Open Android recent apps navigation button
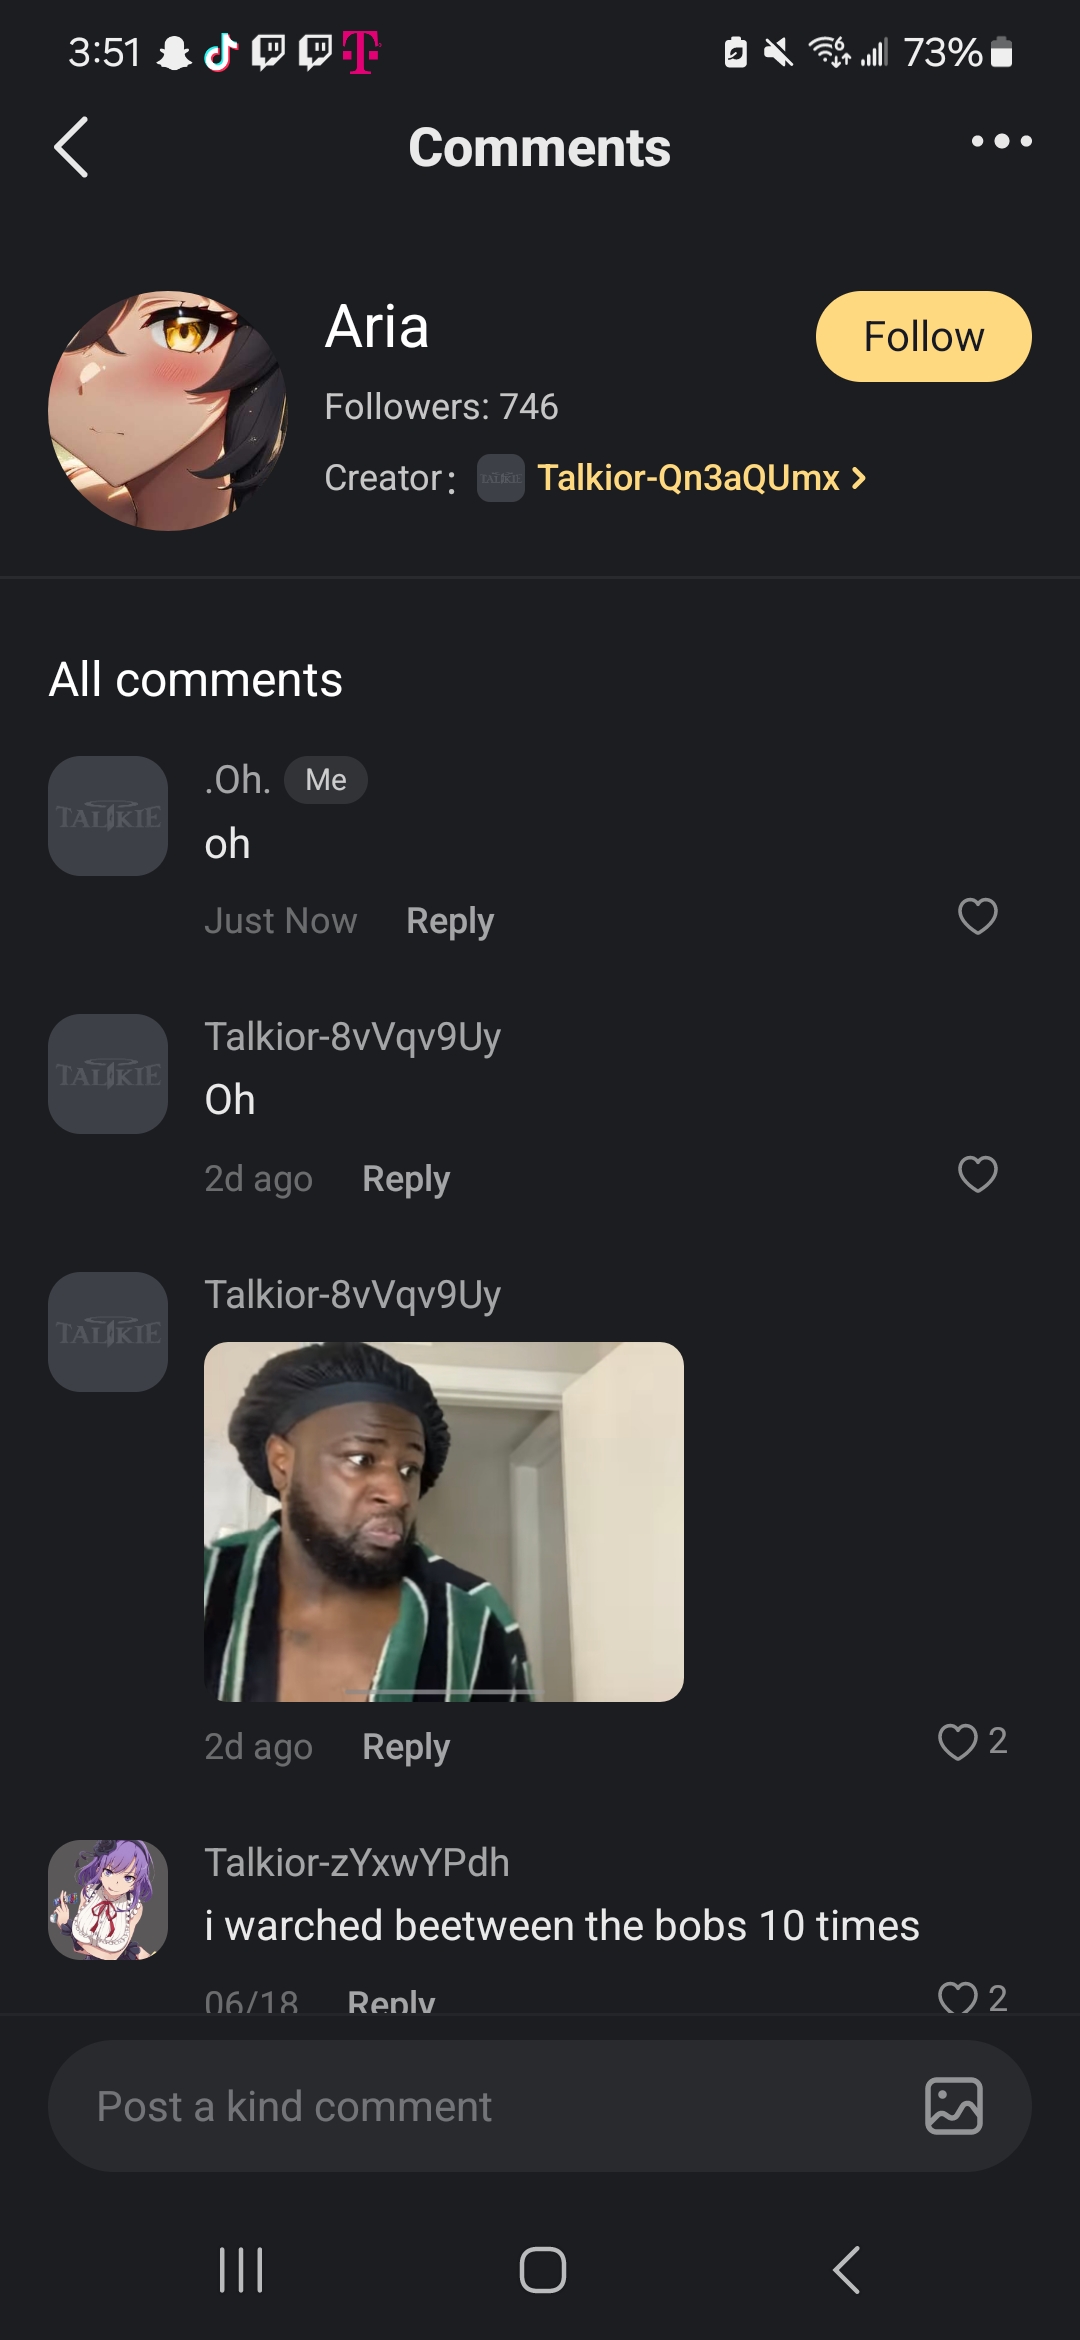Image resolution: width=1080 pixels, height=2340 pixels. pyautogui.click(x=241, y=2269)
